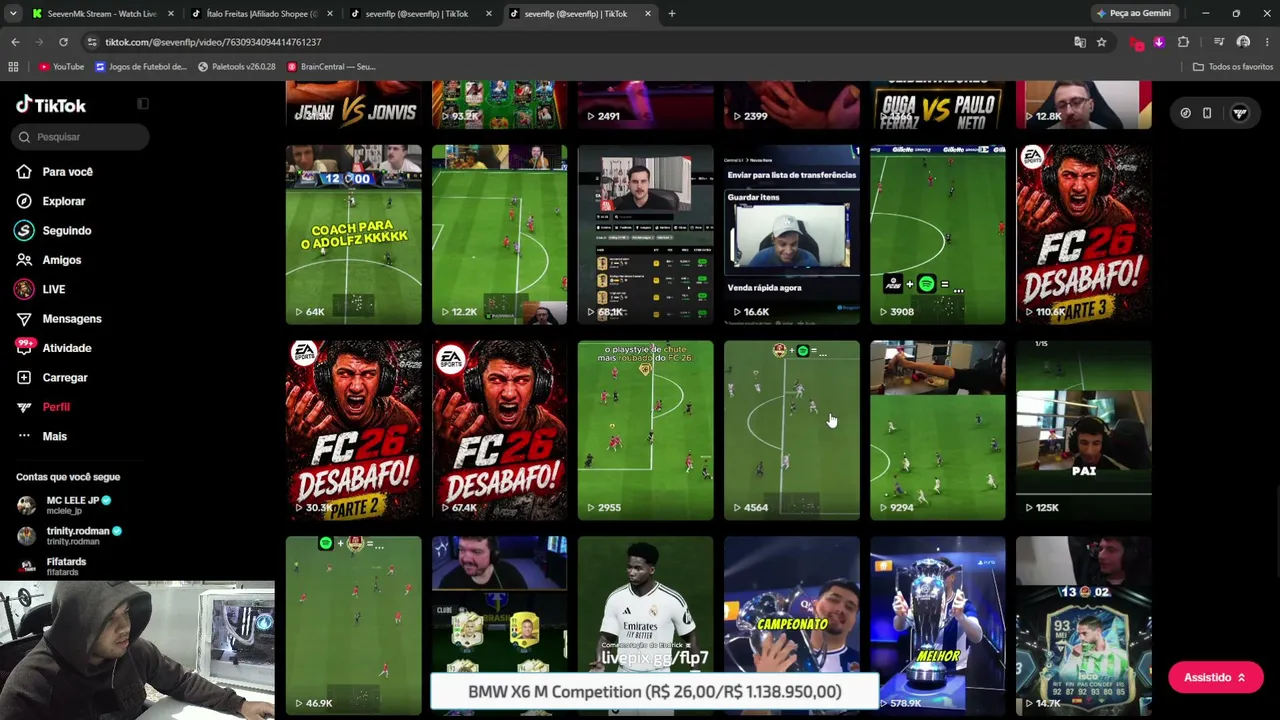
Task: Open the BrainCentral bookmark
Action: click(x=331, y=67)
